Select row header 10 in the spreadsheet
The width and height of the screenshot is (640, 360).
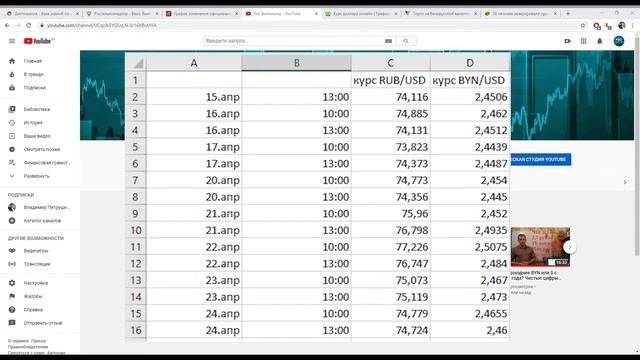point(136,230)
